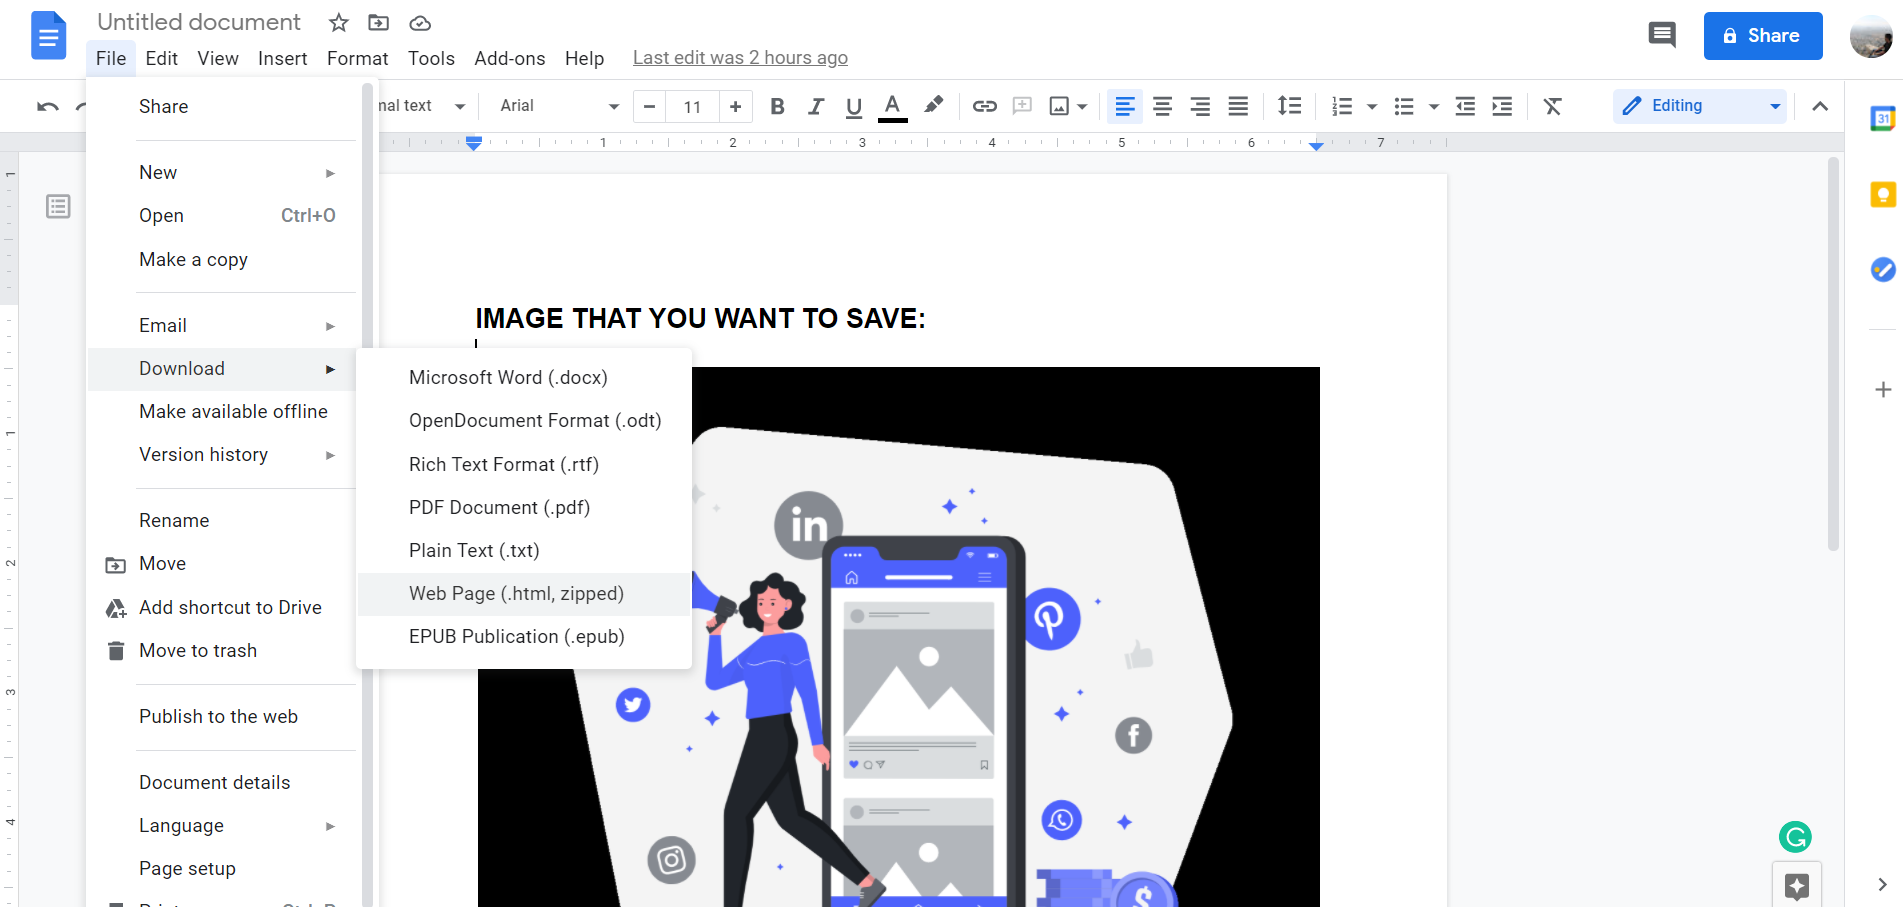The height and width of the screenshot is (907, 1903).
Task: Open the Format menu
Action: pyautogui.click(x=357, y=58)
